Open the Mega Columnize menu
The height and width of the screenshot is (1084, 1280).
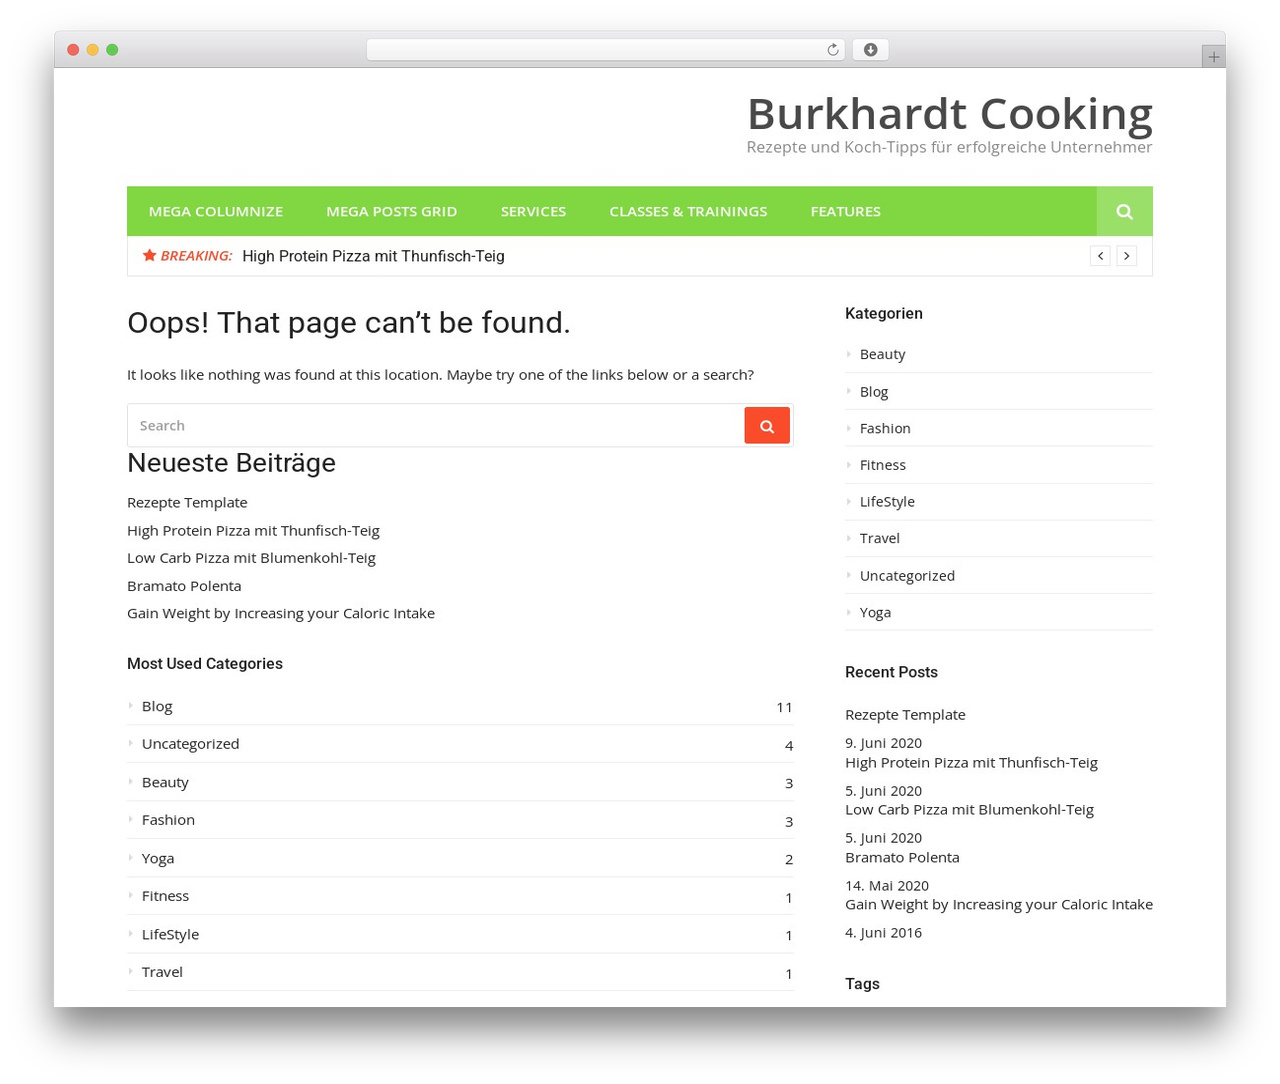[216, 211]
